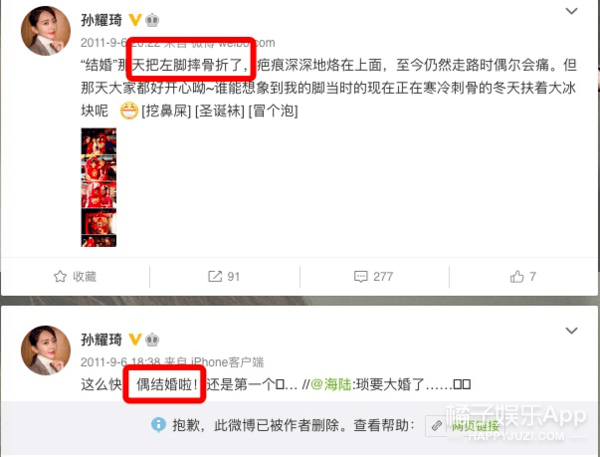Screen dimensions: 600x457
Task: Expand the second post's chevron menu
Action: coord(572,331)
